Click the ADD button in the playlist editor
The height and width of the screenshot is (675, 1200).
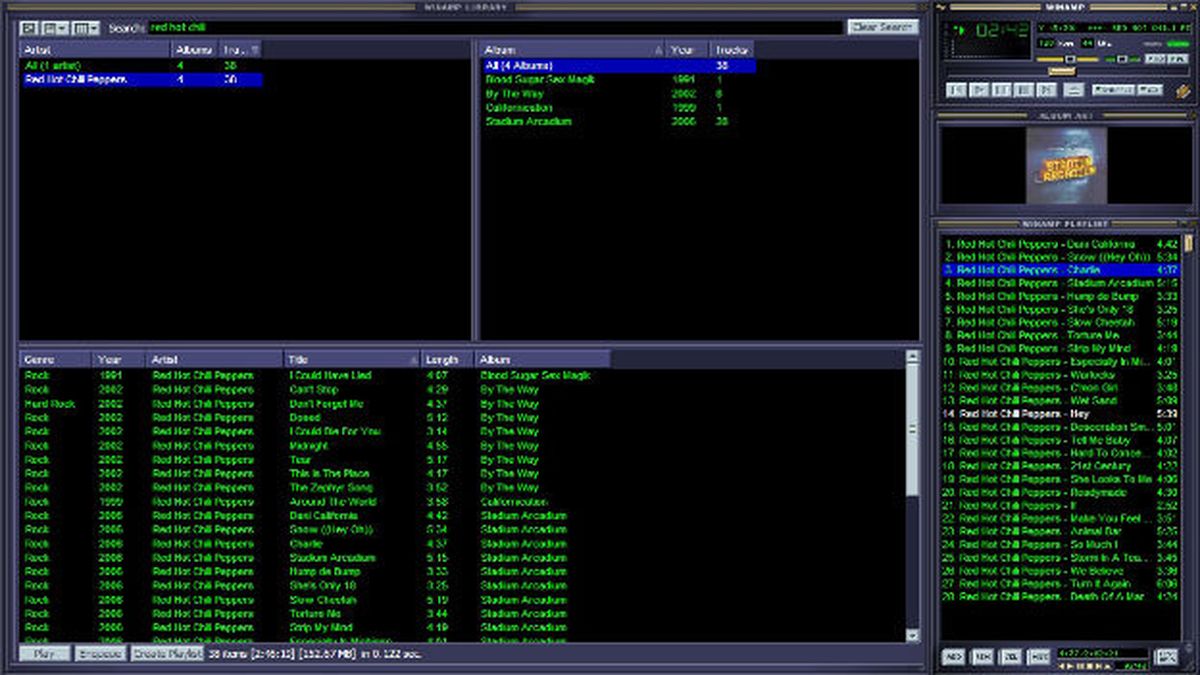point(954,657)
